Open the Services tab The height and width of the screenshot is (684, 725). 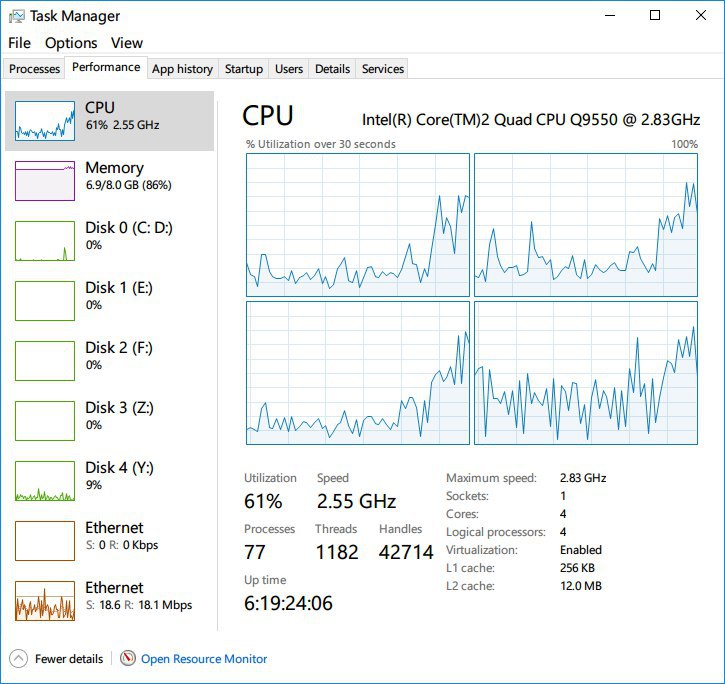click(383, 69)
